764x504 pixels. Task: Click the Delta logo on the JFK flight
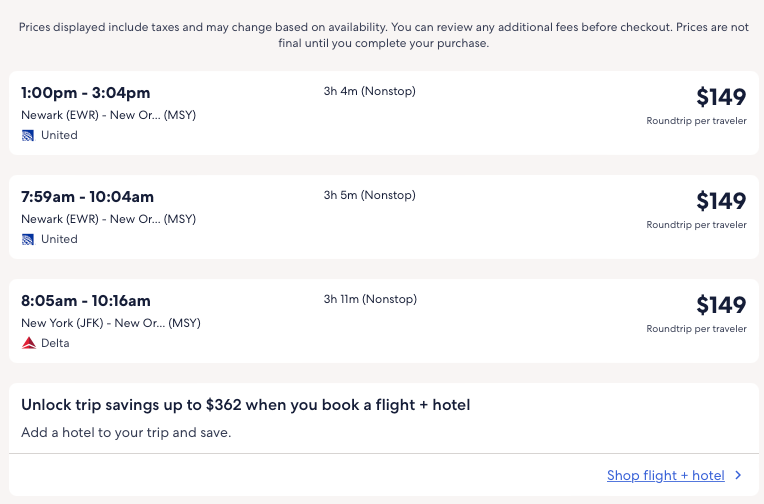[x=28, y=343]
